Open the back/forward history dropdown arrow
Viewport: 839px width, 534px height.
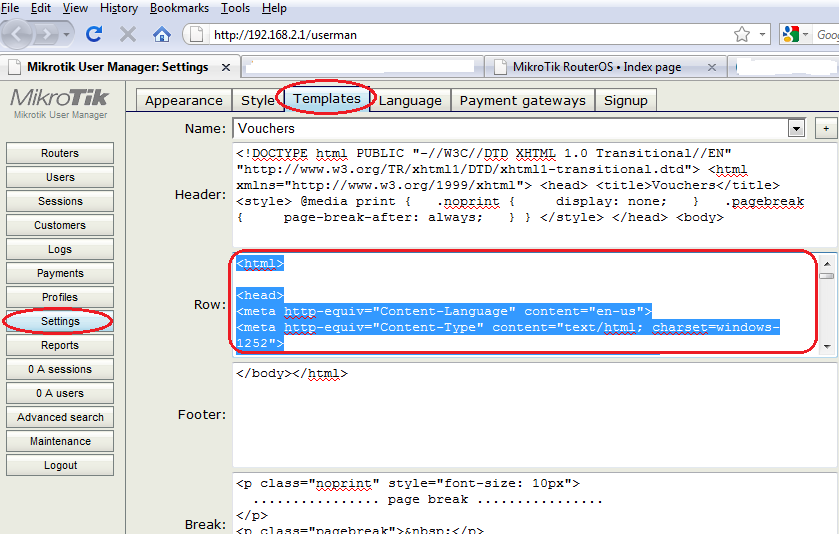66,35
